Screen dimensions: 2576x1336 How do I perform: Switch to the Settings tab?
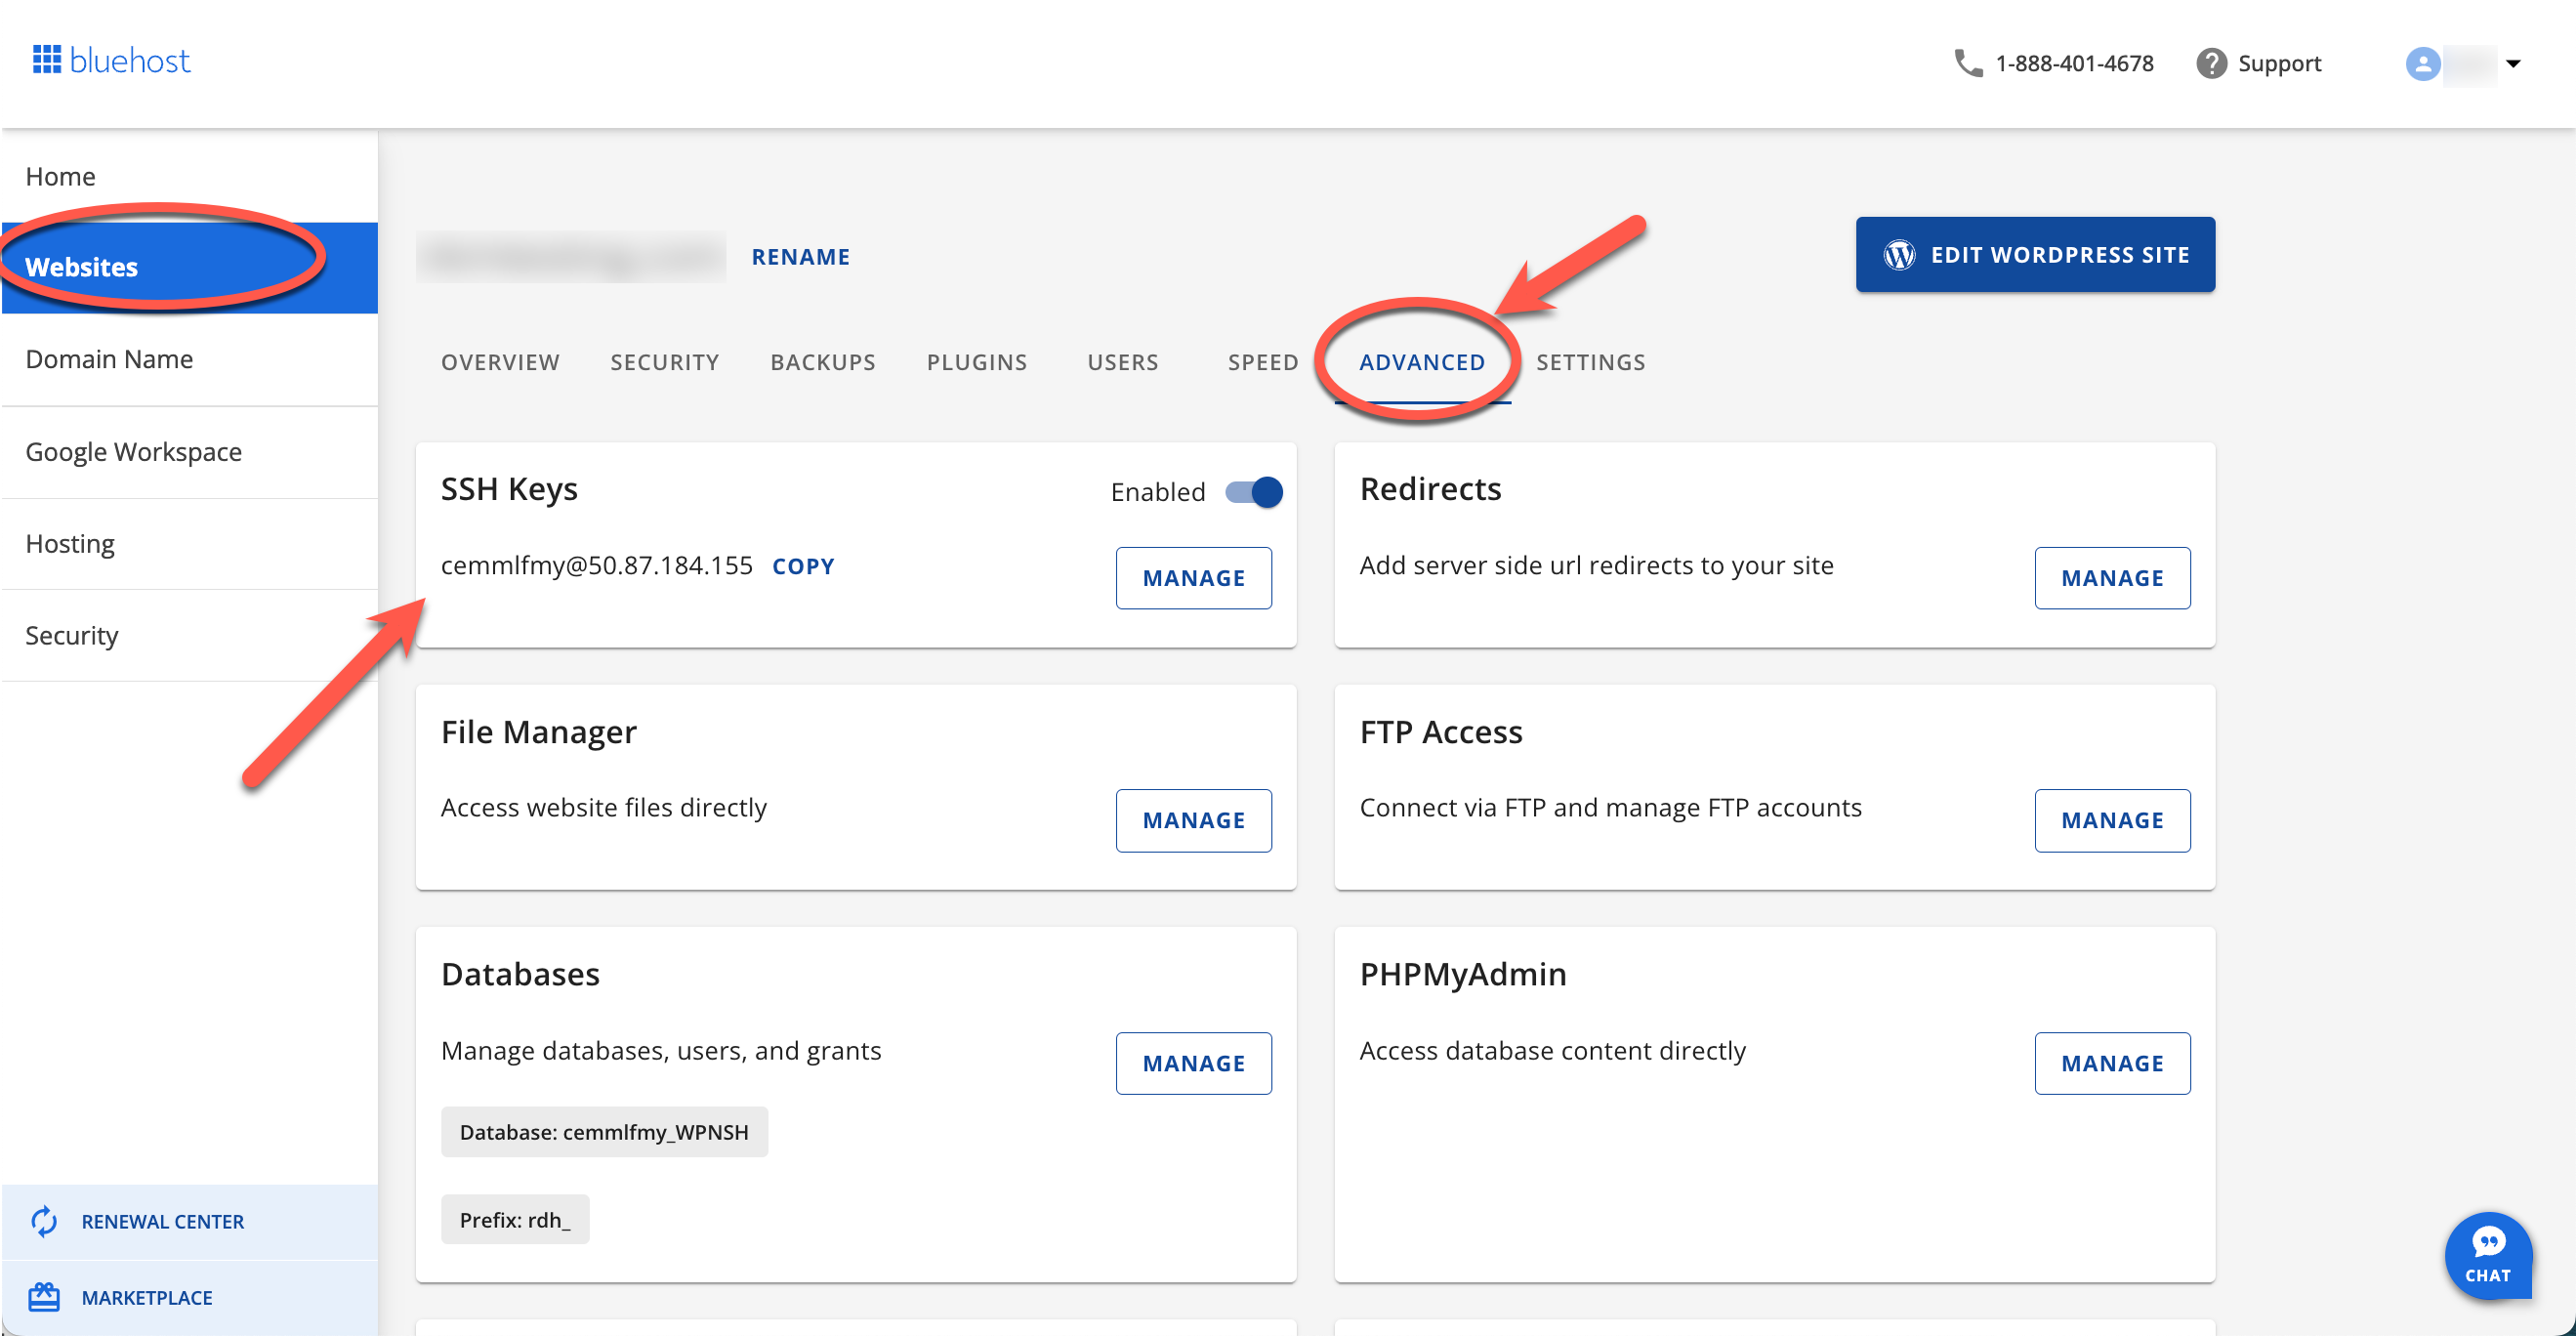click(1591, 362)
